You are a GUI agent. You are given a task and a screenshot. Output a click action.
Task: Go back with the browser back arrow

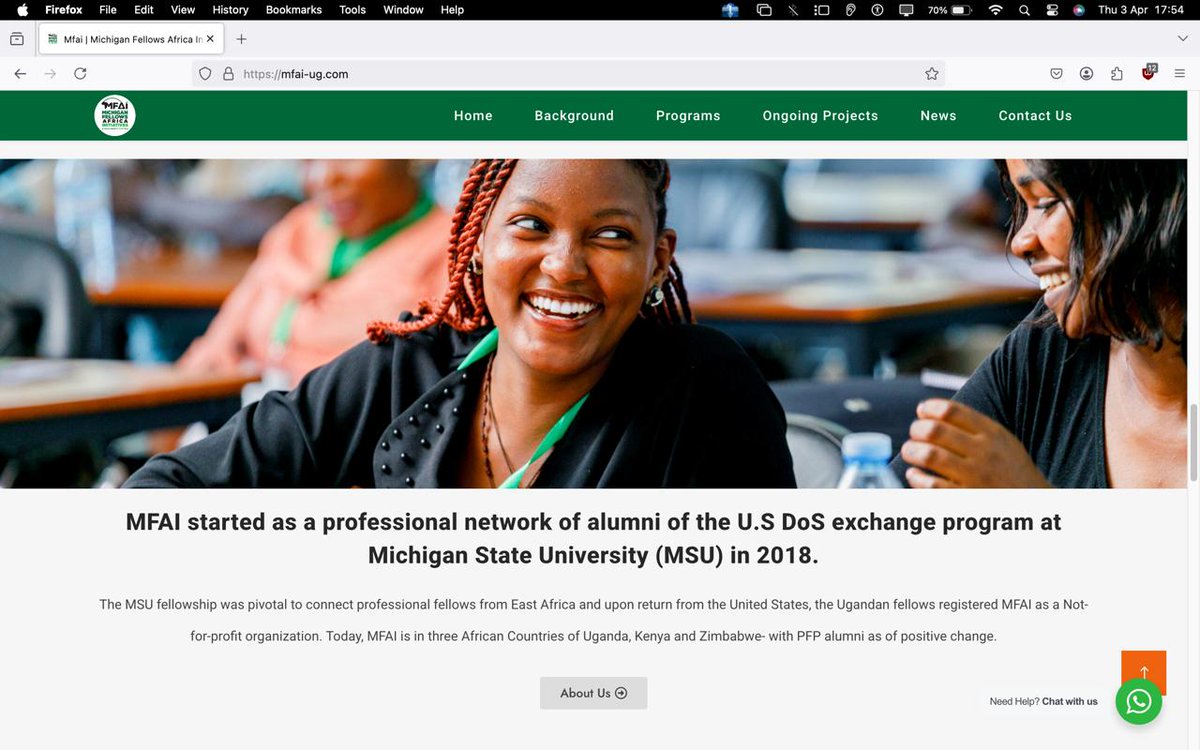pos(20,74)
